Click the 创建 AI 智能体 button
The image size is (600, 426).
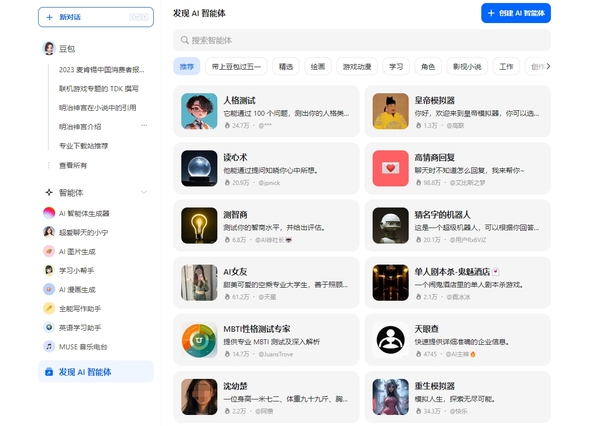(x=515, y=13)
